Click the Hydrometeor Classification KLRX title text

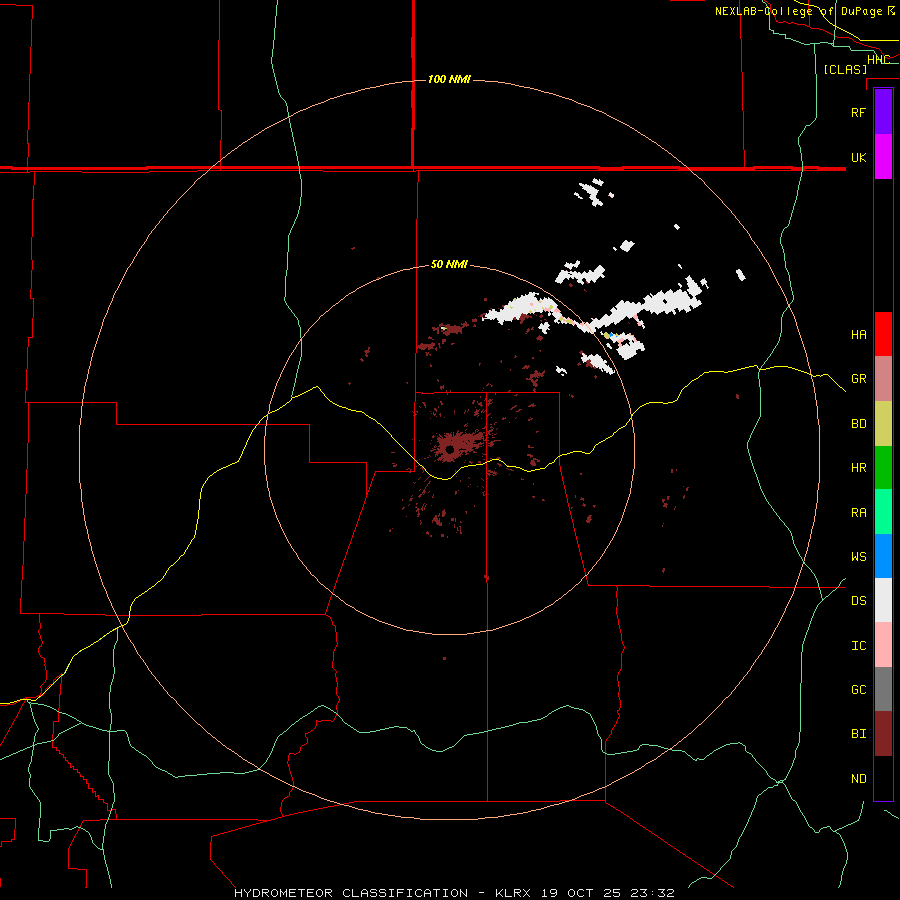454,893
